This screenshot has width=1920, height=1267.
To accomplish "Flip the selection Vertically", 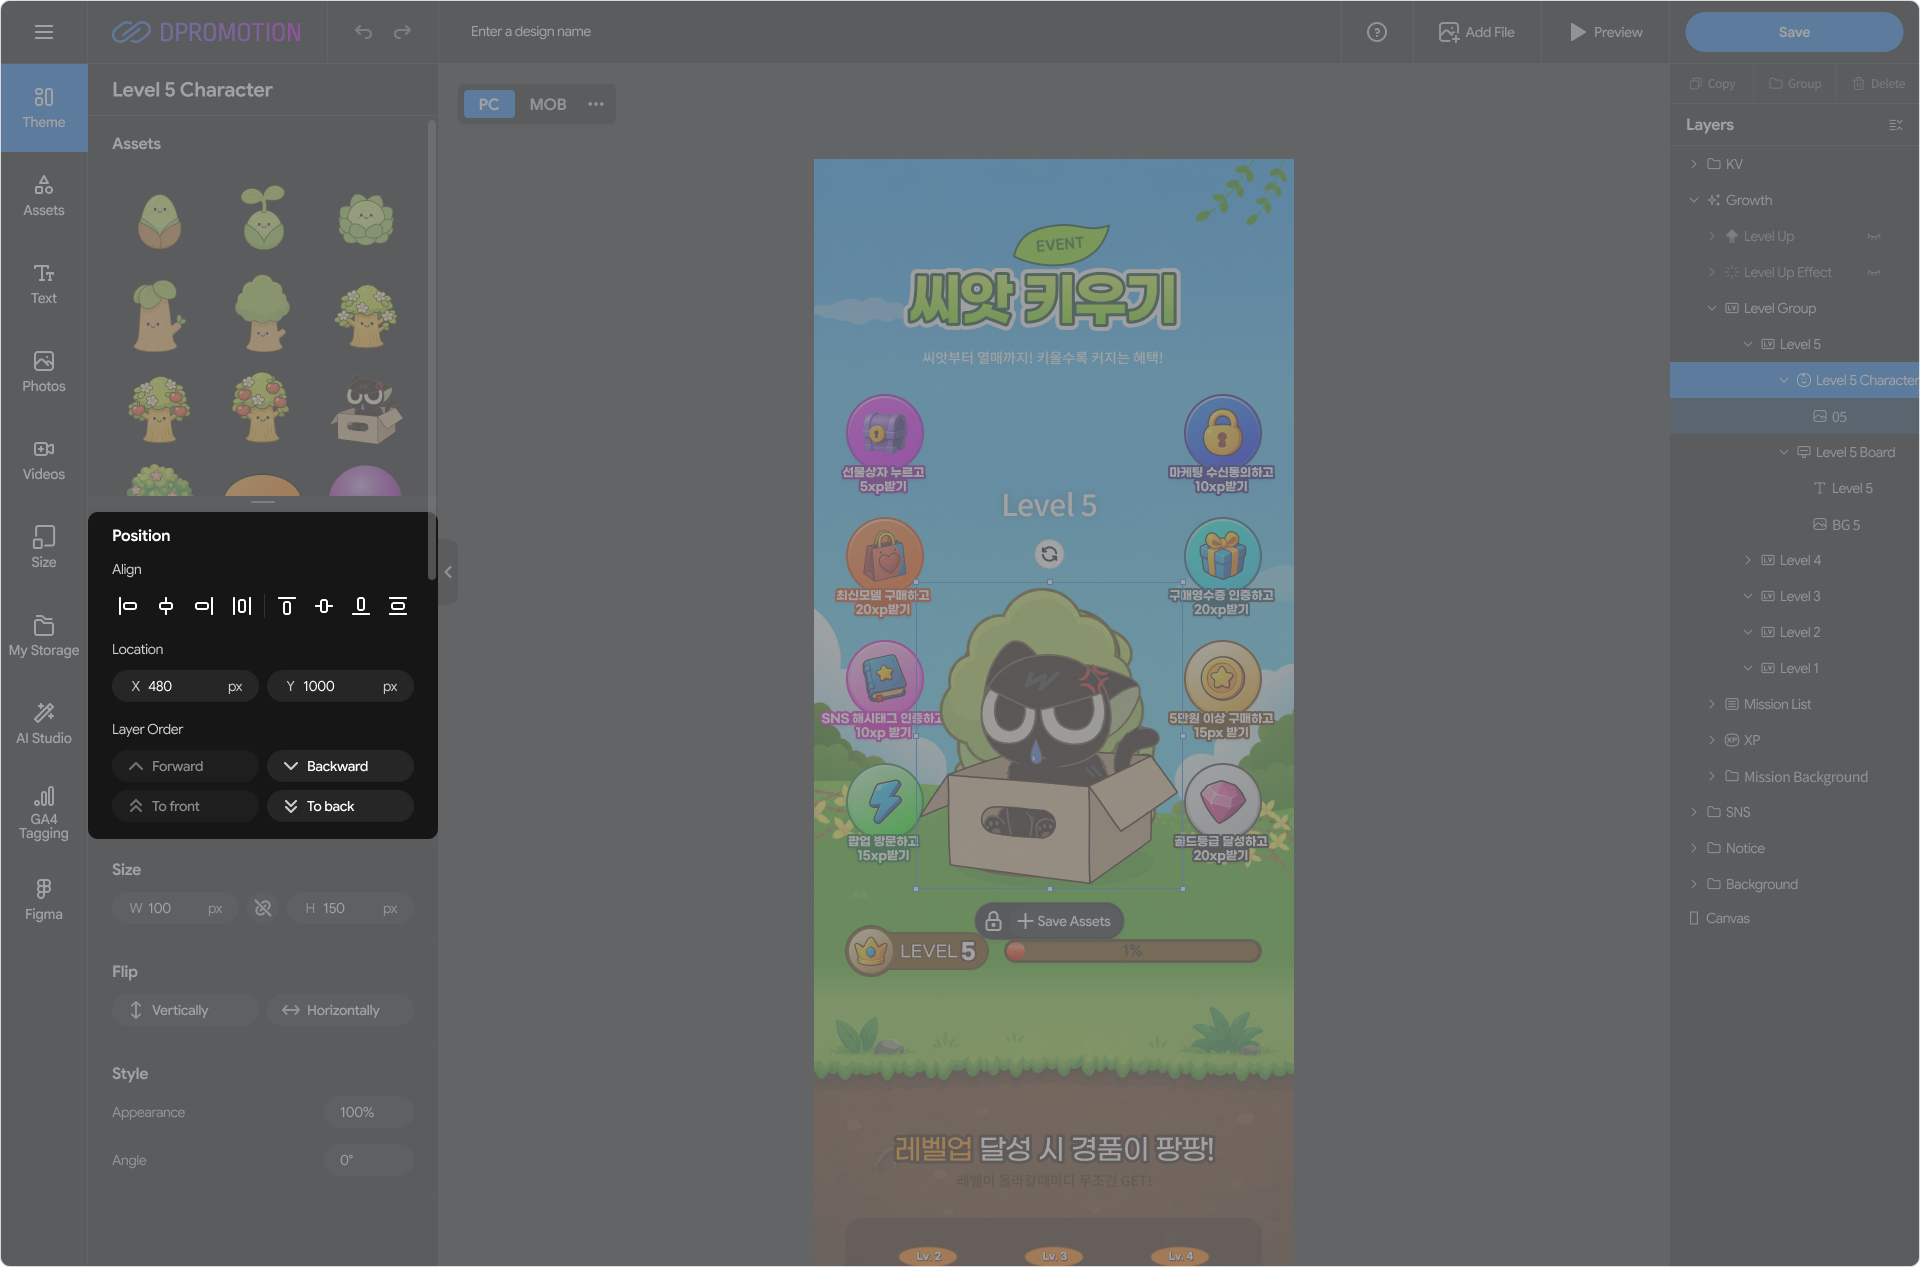I will tap(185, 1010).
